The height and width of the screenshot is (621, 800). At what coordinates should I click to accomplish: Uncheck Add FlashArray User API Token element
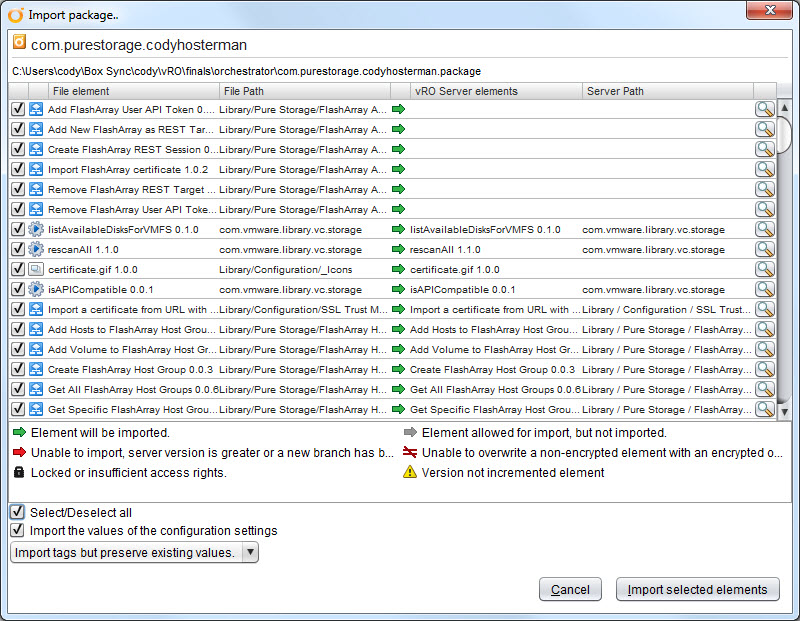click(x=18, y=109)
